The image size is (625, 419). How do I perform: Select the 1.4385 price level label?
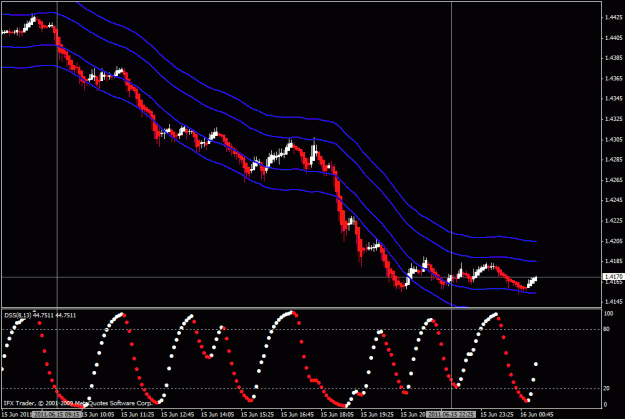coord(613,58)
